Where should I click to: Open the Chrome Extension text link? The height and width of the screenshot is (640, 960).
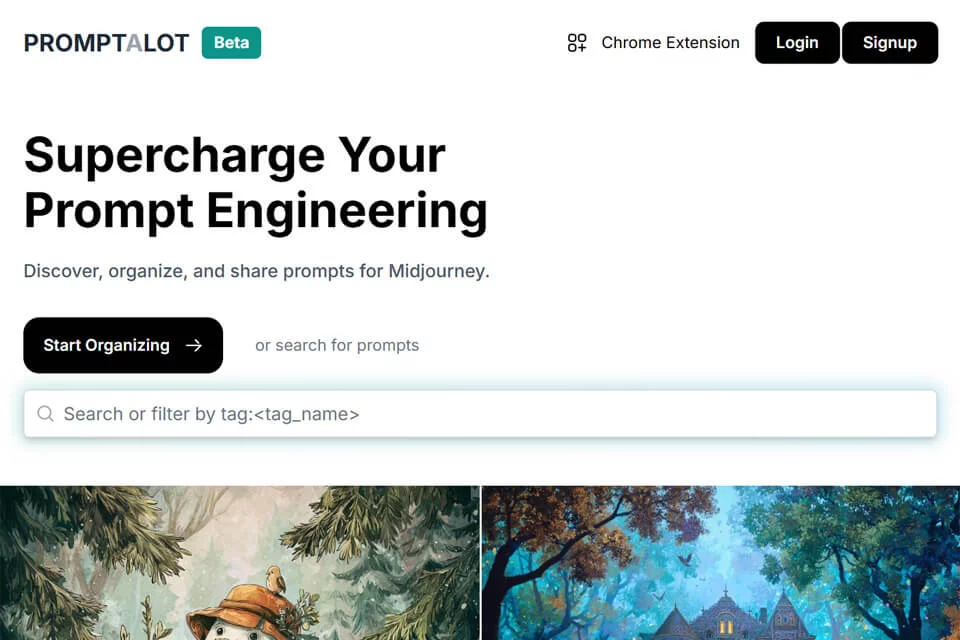click(x=670, y=43)
